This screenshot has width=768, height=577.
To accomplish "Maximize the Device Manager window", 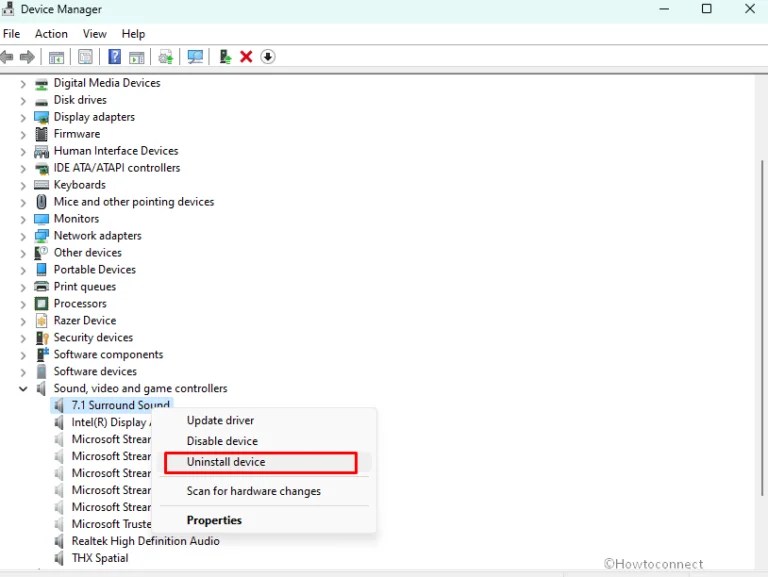I will 707,9.
